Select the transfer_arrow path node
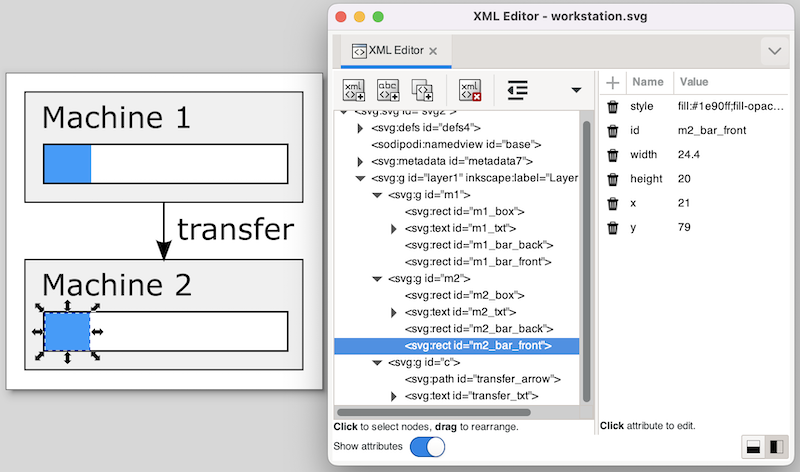Screen dimensions: 800x472 pos(482,379)
